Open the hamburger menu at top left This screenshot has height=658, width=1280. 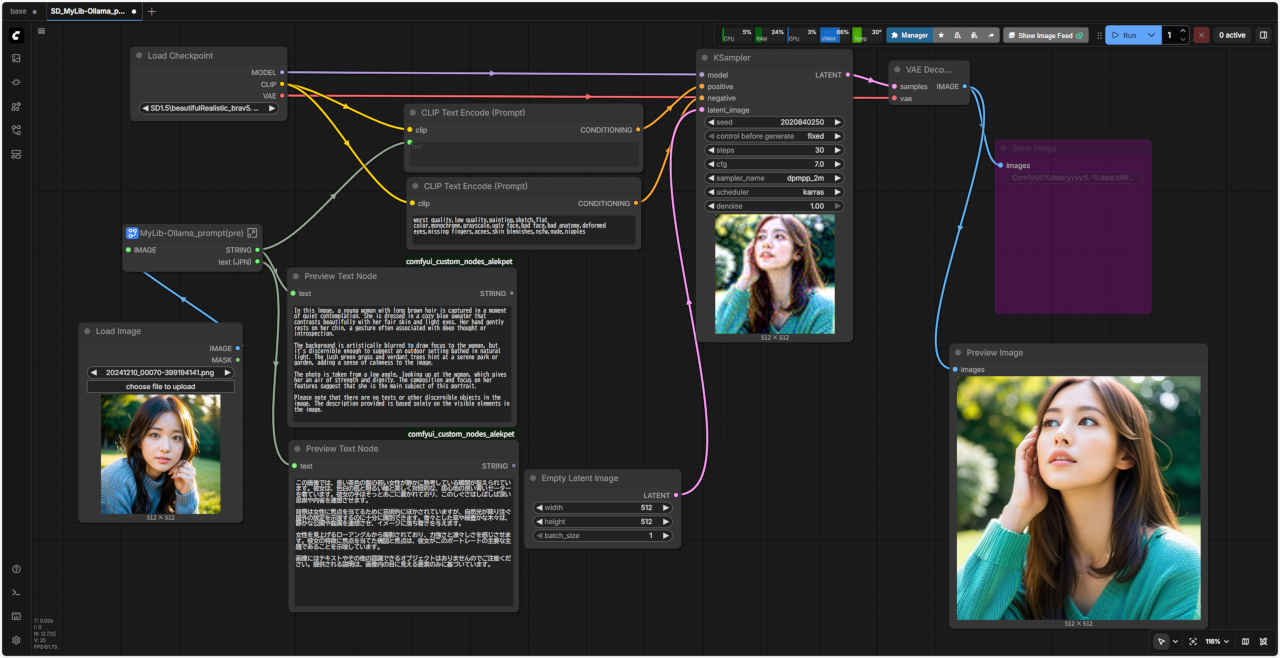(41, 31)
